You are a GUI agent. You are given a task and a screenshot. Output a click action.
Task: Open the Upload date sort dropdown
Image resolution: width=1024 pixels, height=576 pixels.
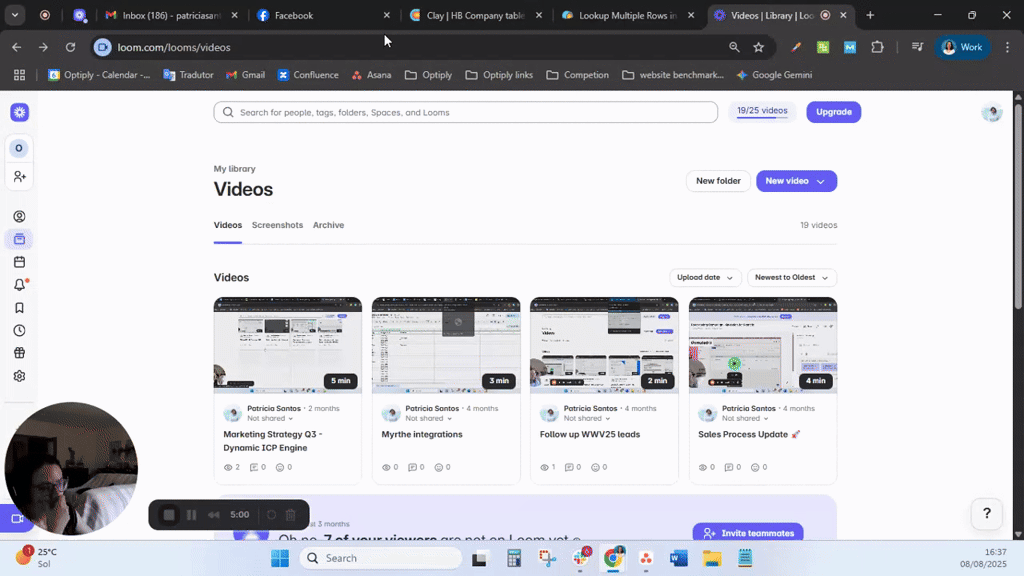[705, 277]
